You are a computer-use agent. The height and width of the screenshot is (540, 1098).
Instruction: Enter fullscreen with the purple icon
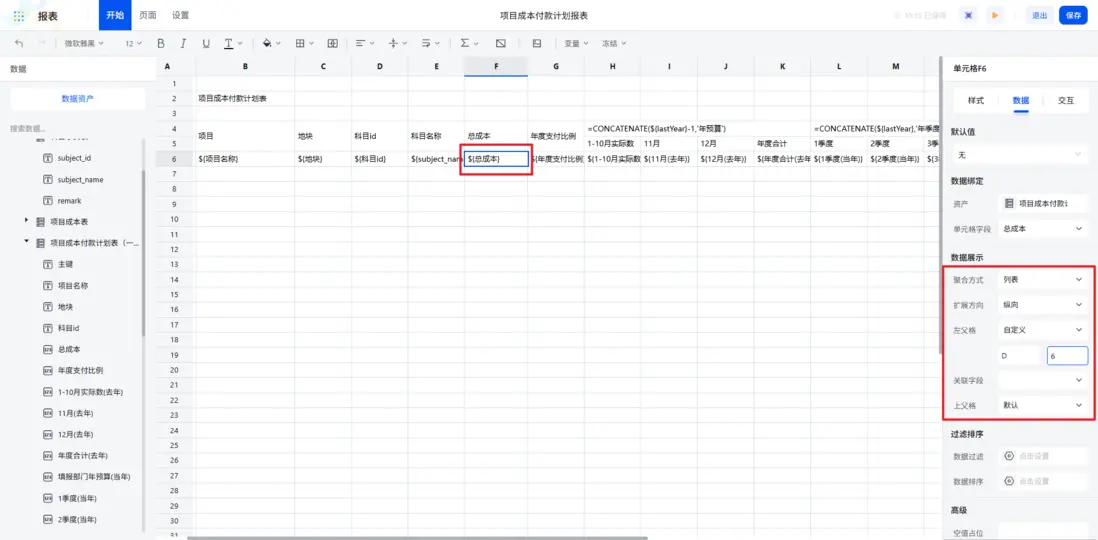click(x=968, y=15)
